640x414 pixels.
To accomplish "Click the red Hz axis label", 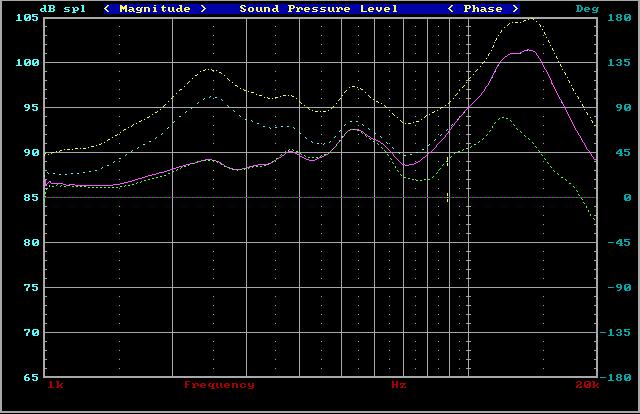I will (399, 385).
